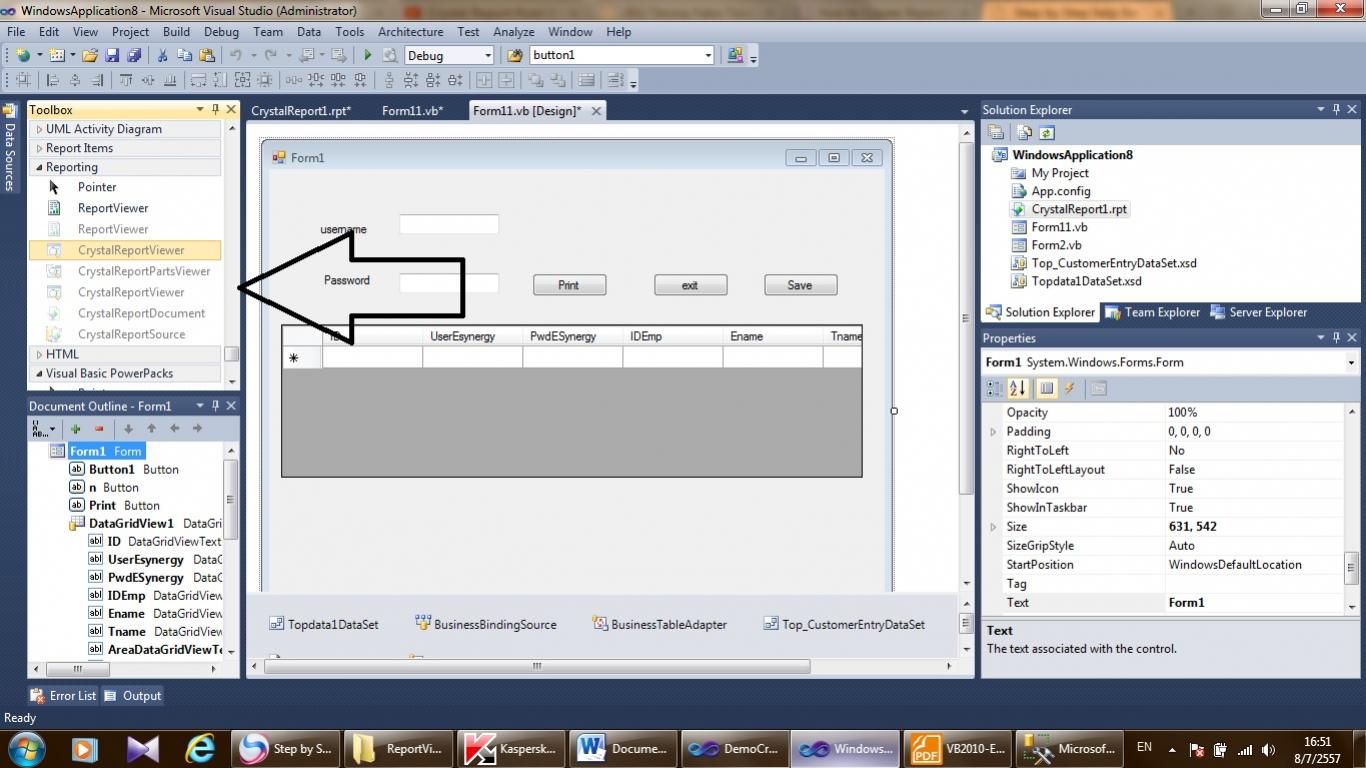The image size is (1366, 768).
Task: Expand the UML Activity Diagram toolbox group
Action: [x=40, y=129]
